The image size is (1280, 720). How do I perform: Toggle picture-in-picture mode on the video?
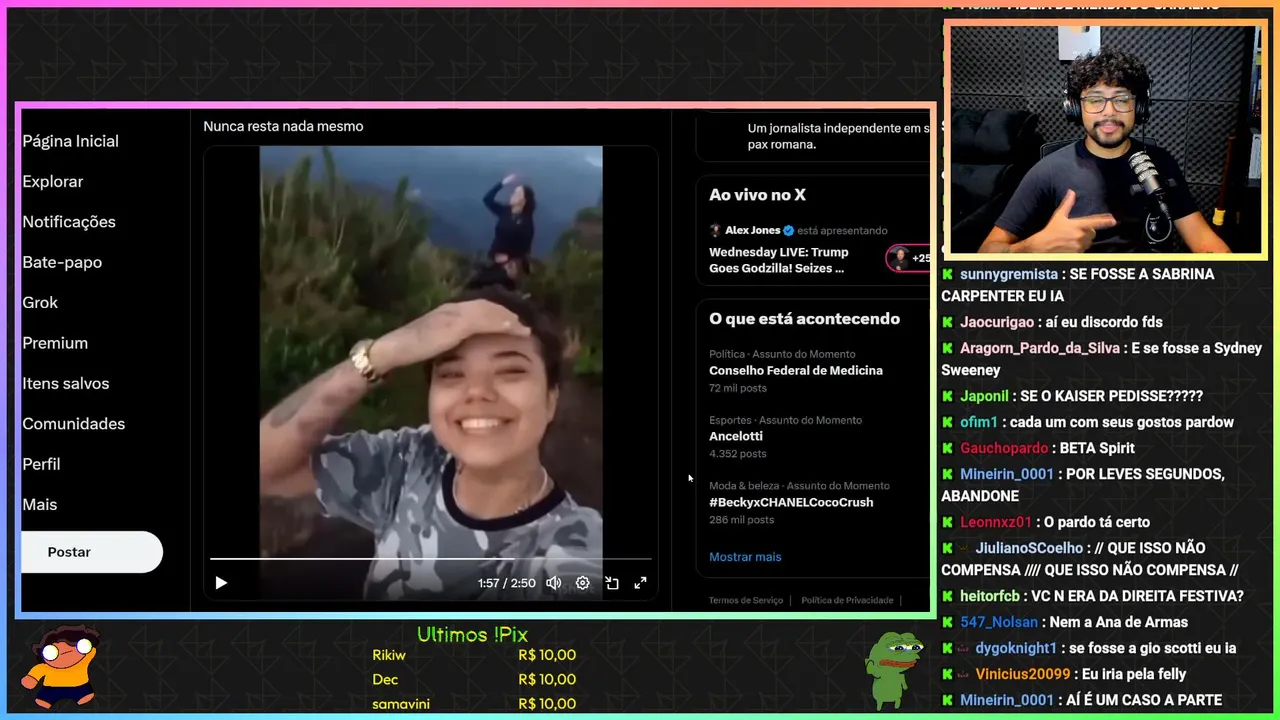(x=612, y=583)
